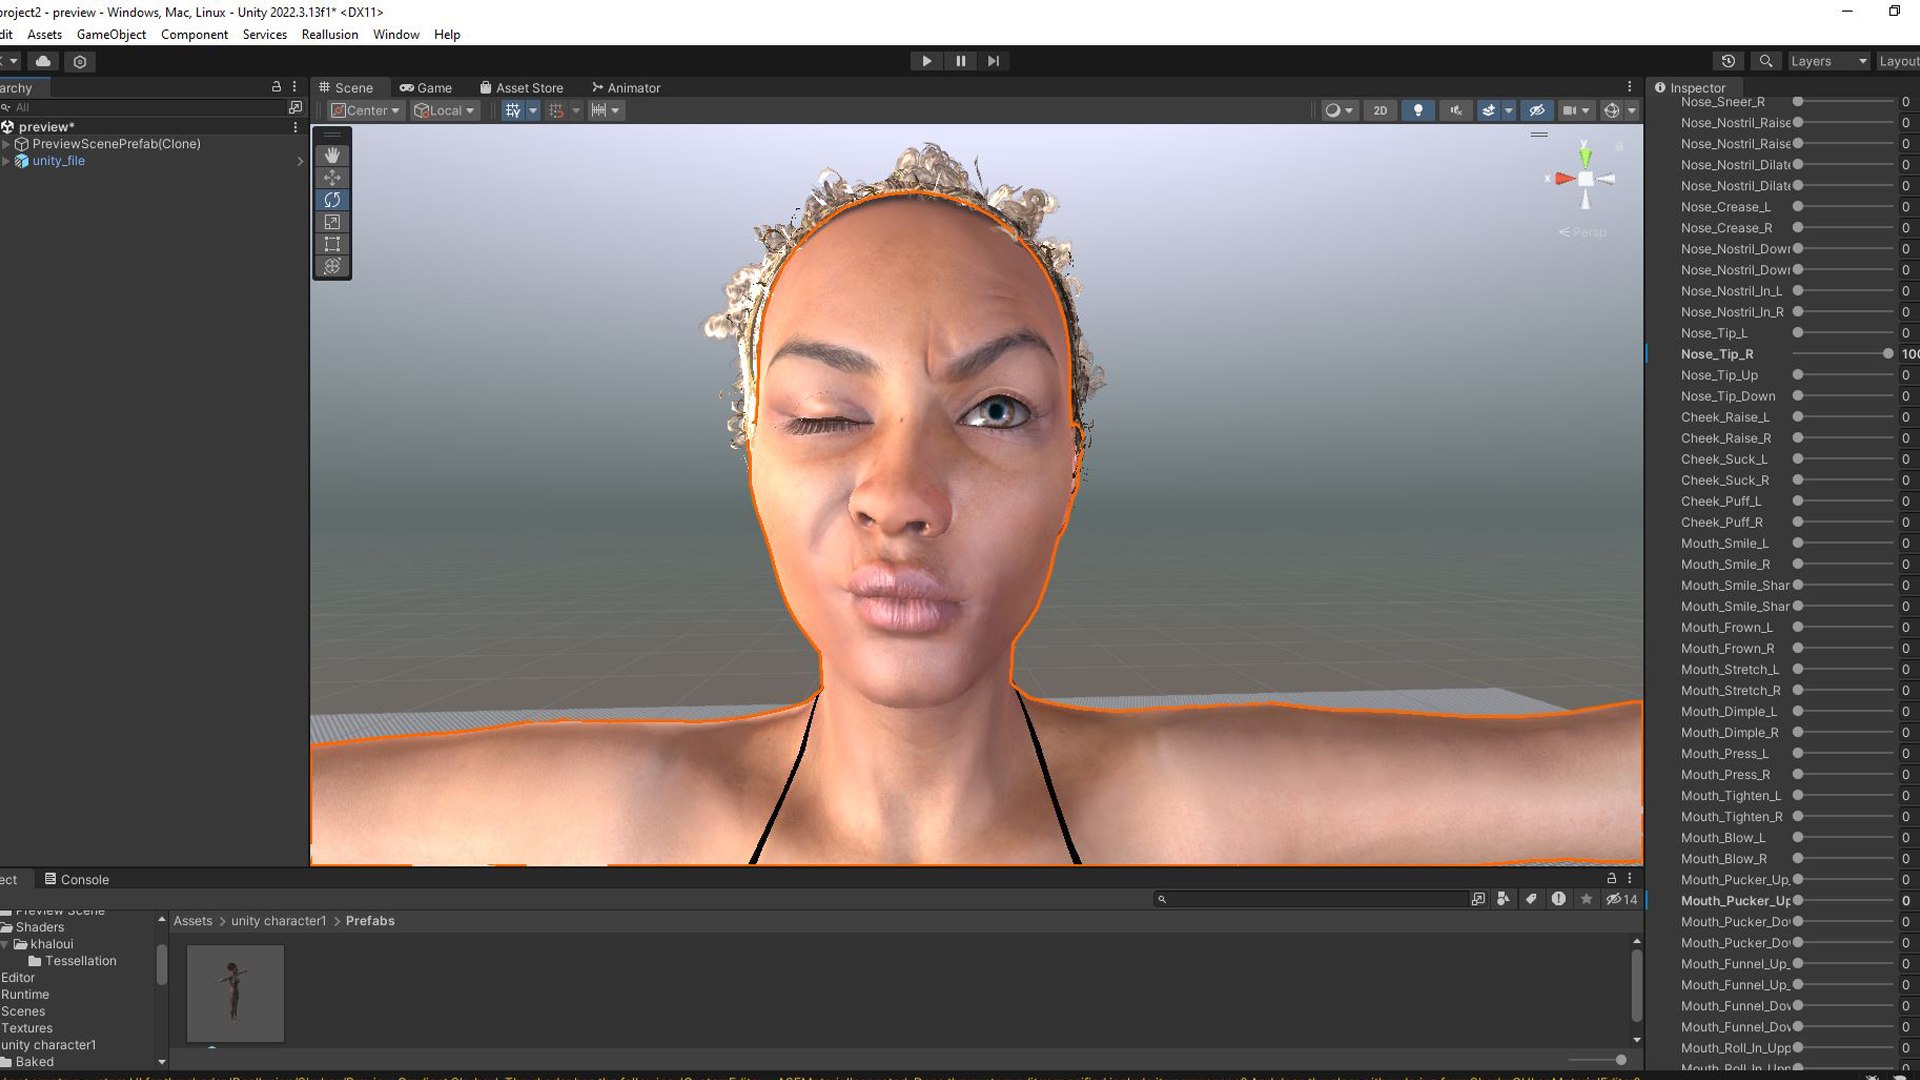The height and width of the screenshot is (1080, 1920).
Task: Select the character prefab thumbnail
Action: [x=235, y=993]
